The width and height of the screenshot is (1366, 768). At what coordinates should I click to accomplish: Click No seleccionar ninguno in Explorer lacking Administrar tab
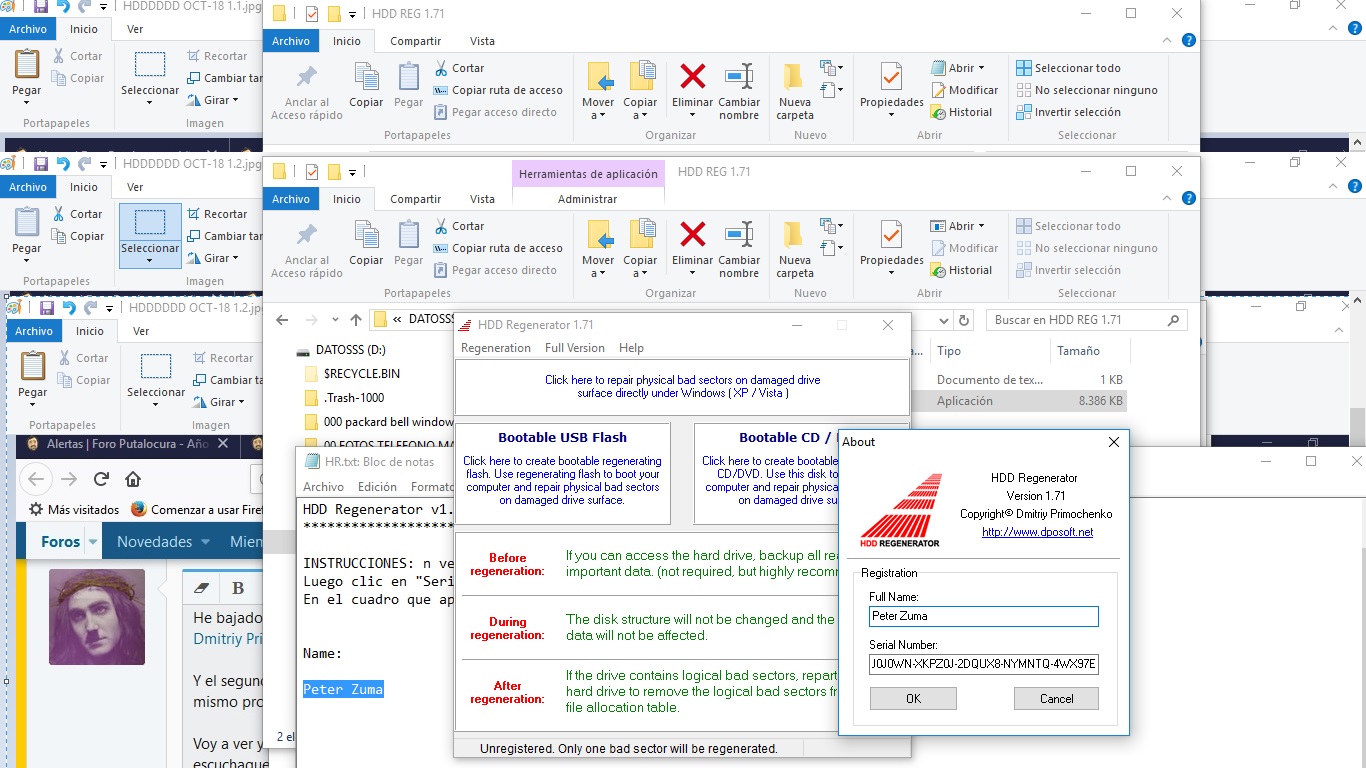click(1087, 90)
